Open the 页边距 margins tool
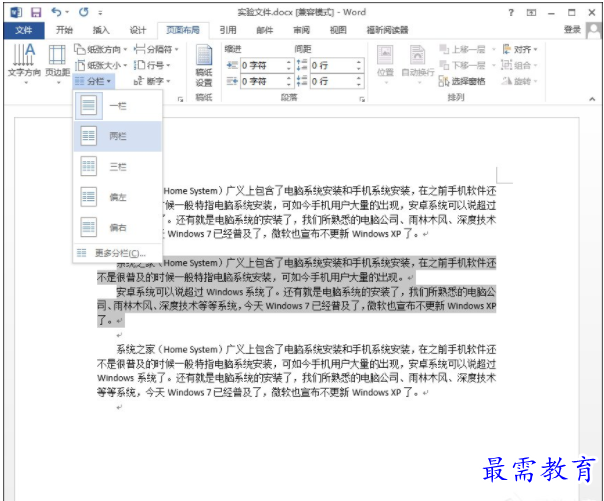Screen dimensions: 604x501 click(57, 64)
